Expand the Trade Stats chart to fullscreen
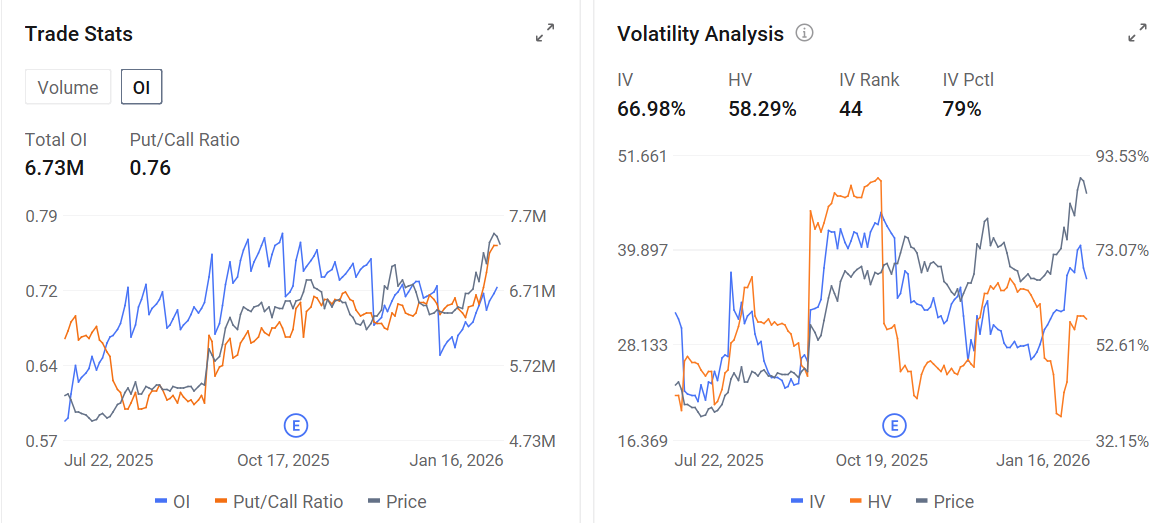The width and height of the screenshot is (1158, 523). click(x=545, y=33)
